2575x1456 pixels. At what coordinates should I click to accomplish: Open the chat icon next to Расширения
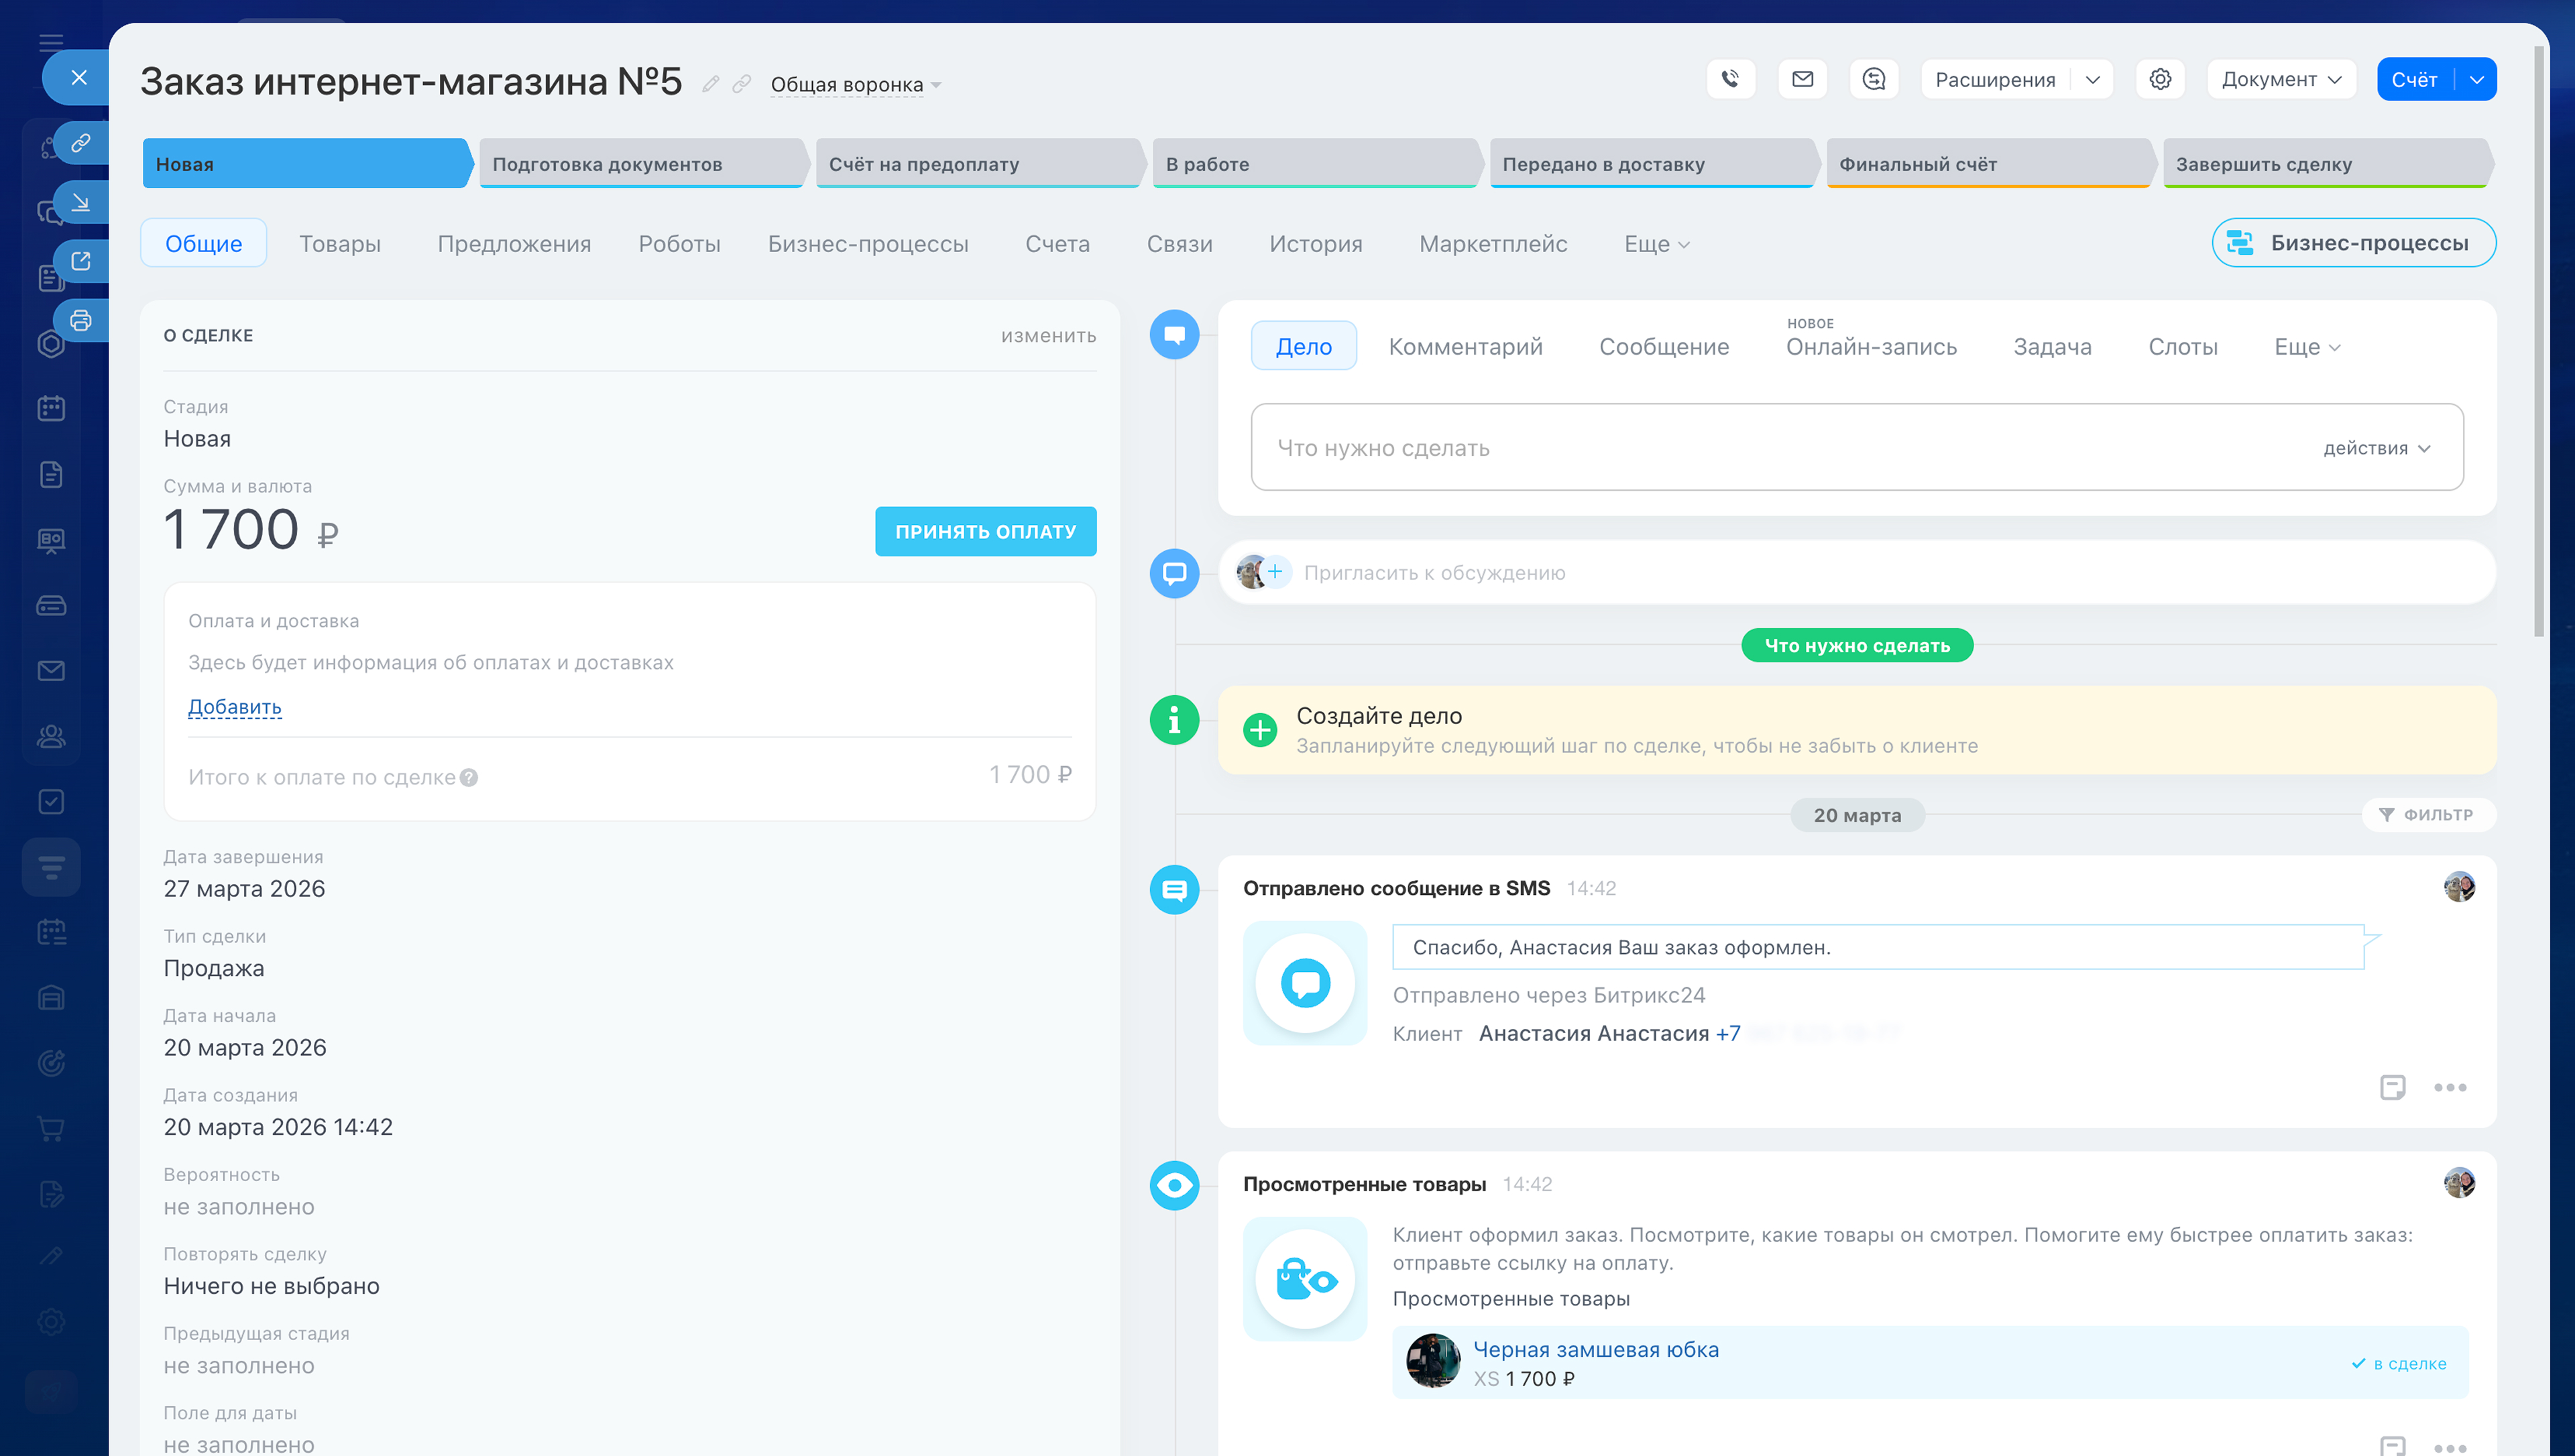point(1873,79)
